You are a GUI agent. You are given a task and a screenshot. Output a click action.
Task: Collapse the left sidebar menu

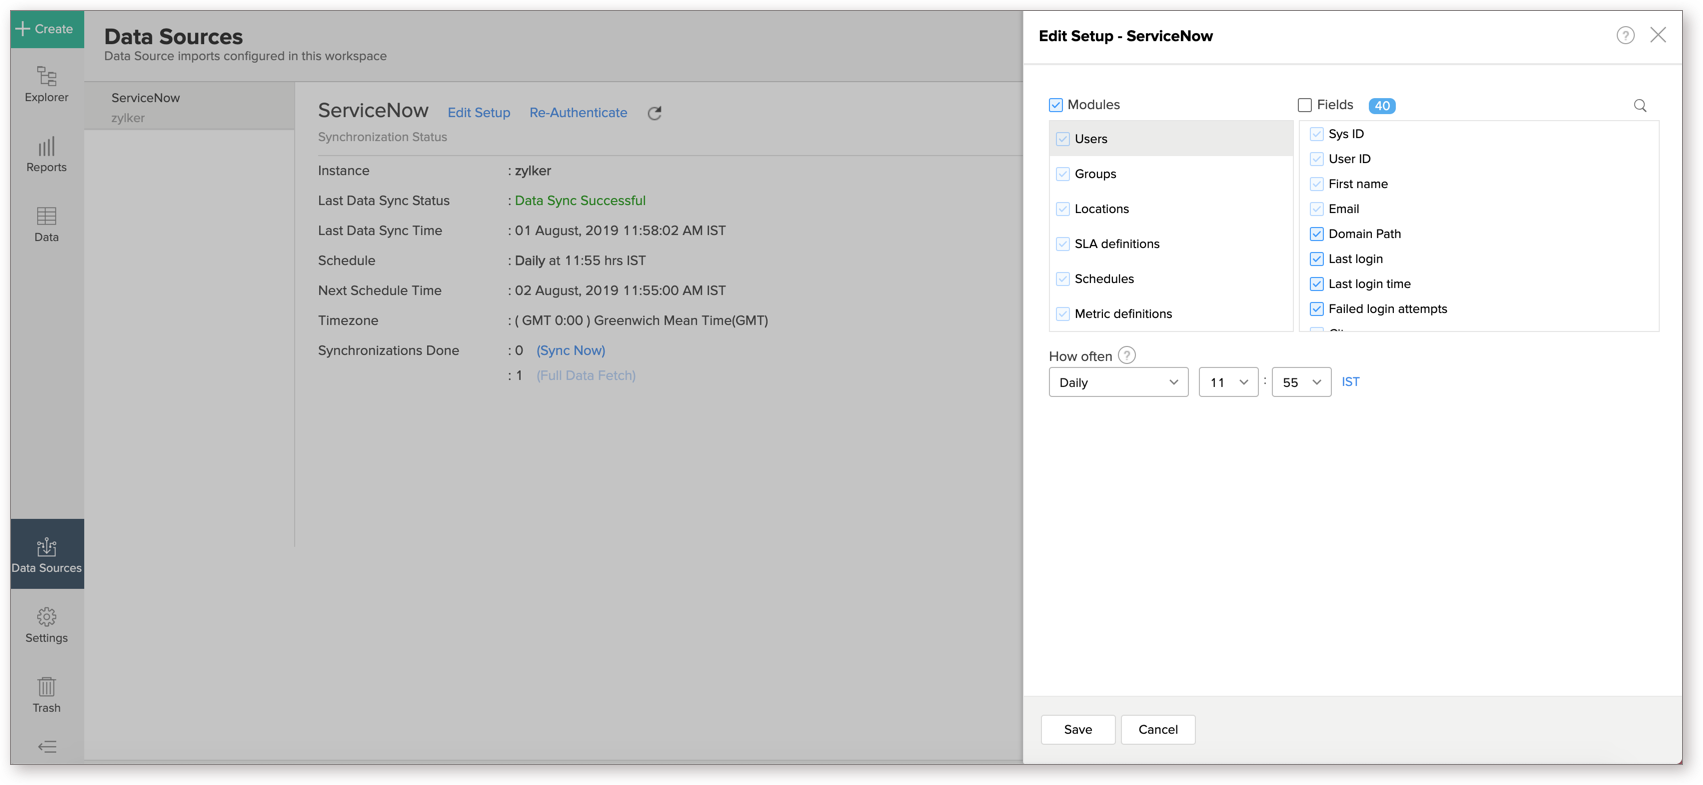(47, 747)
